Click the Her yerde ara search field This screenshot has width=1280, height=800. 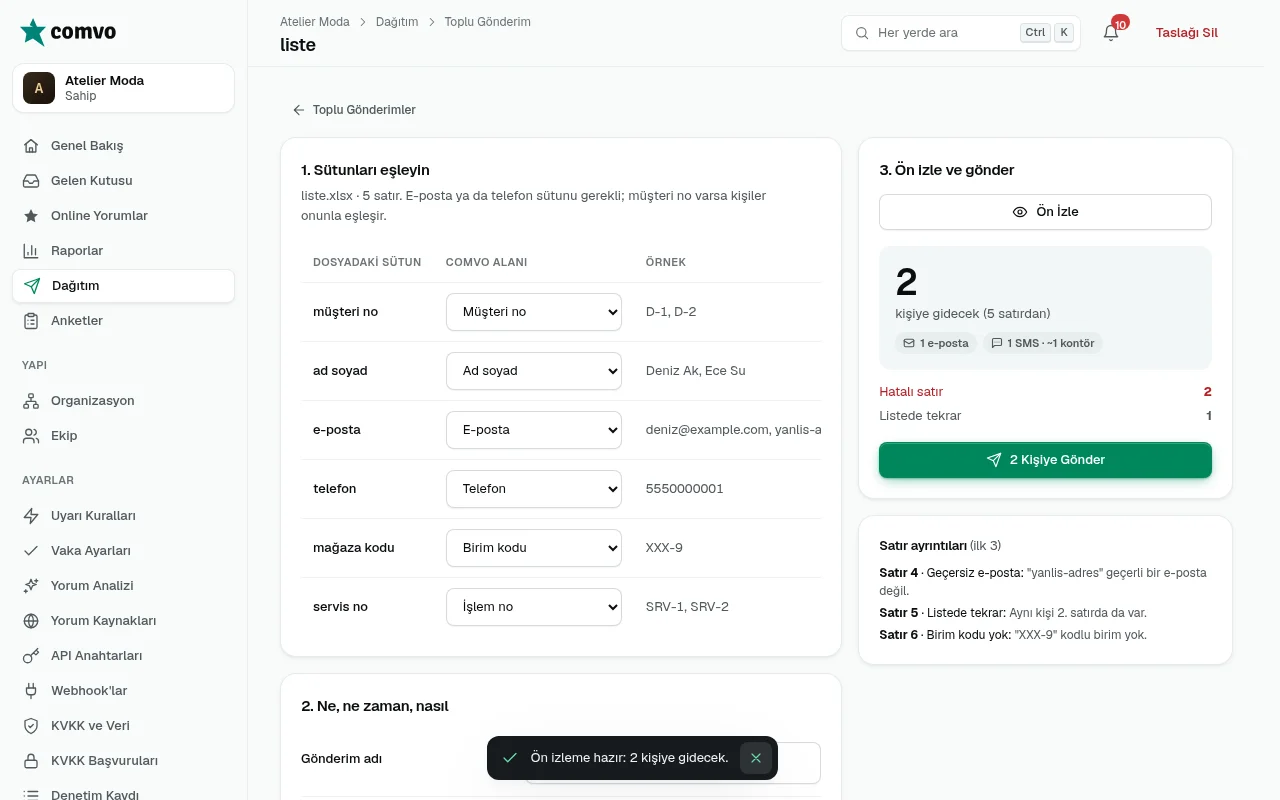tap(961, 33)
